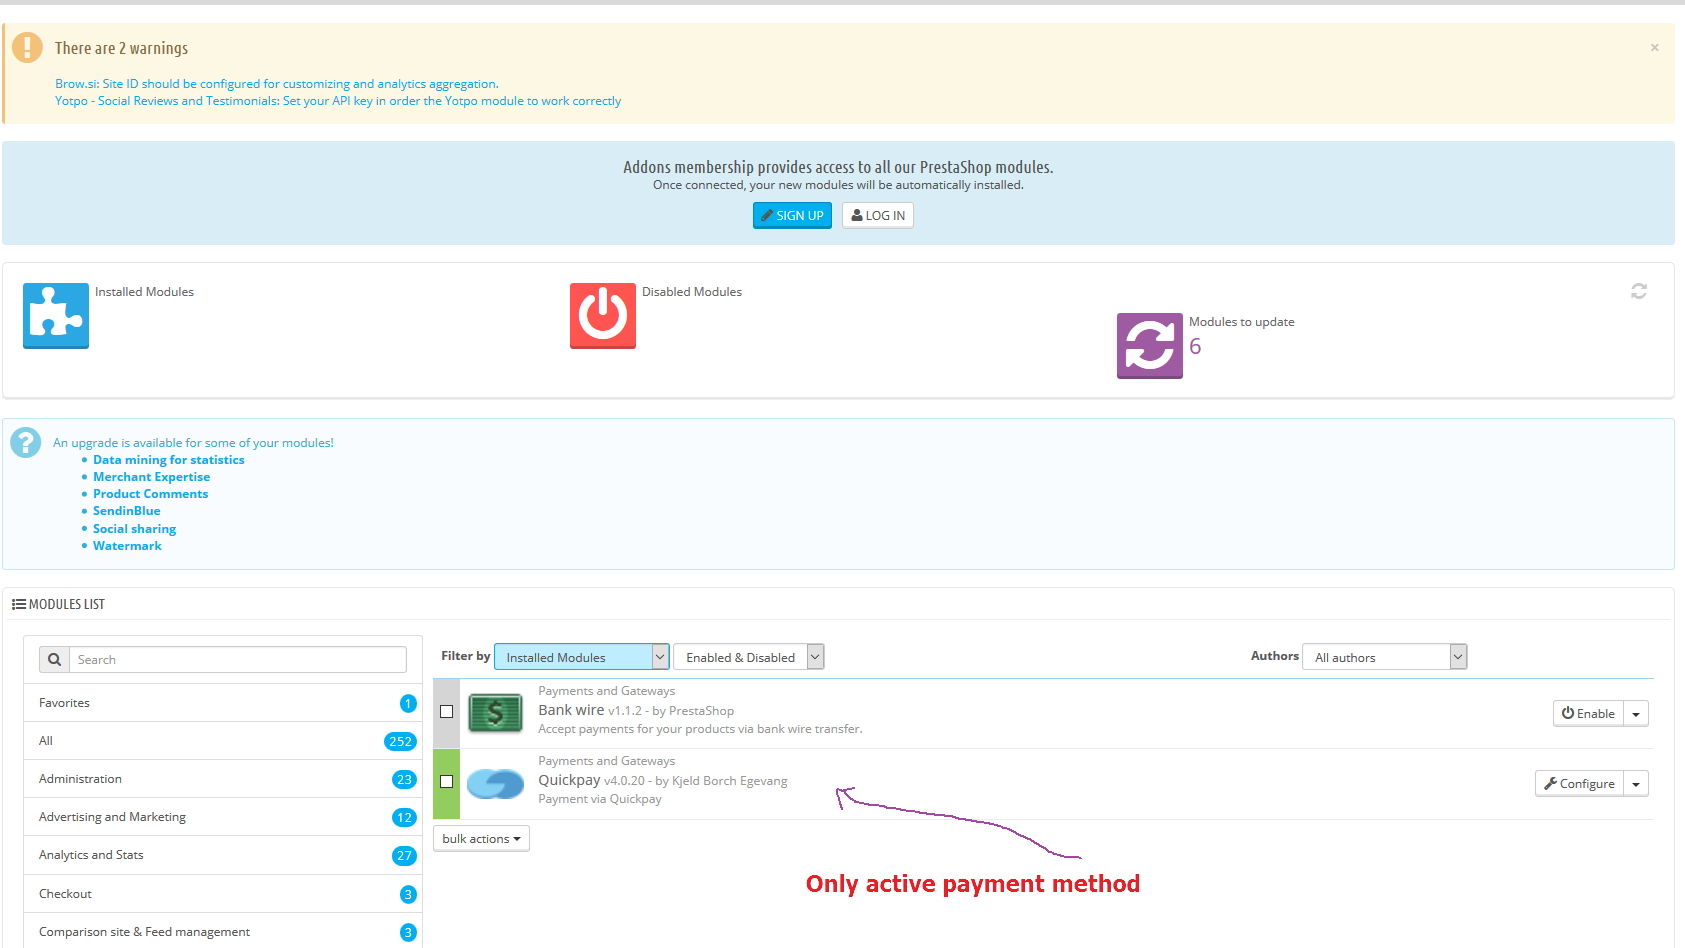Open the bulk actions dropdown
1685x948 pixels.
[481, 839]
